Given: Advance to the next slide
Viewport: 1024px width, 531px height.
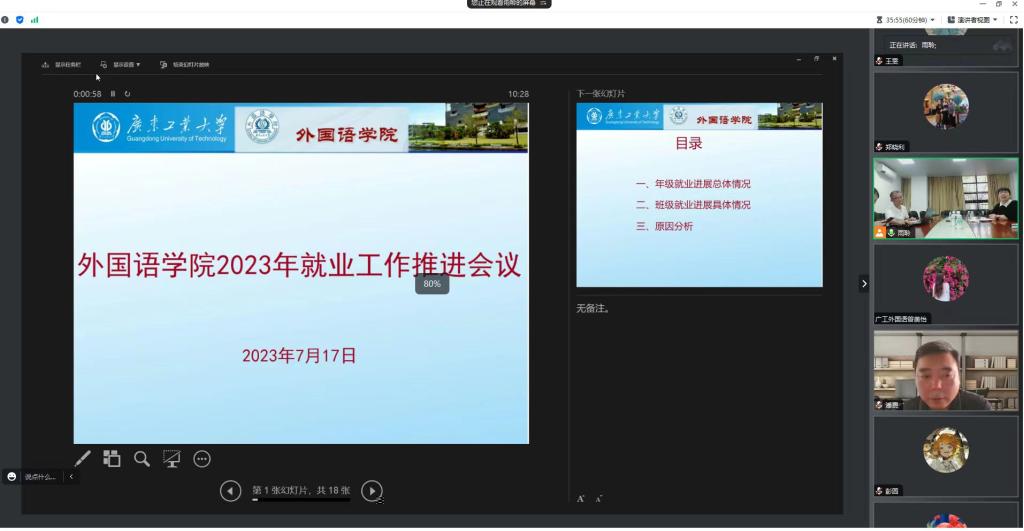Looking at the screenshot, I should [371, 490].
